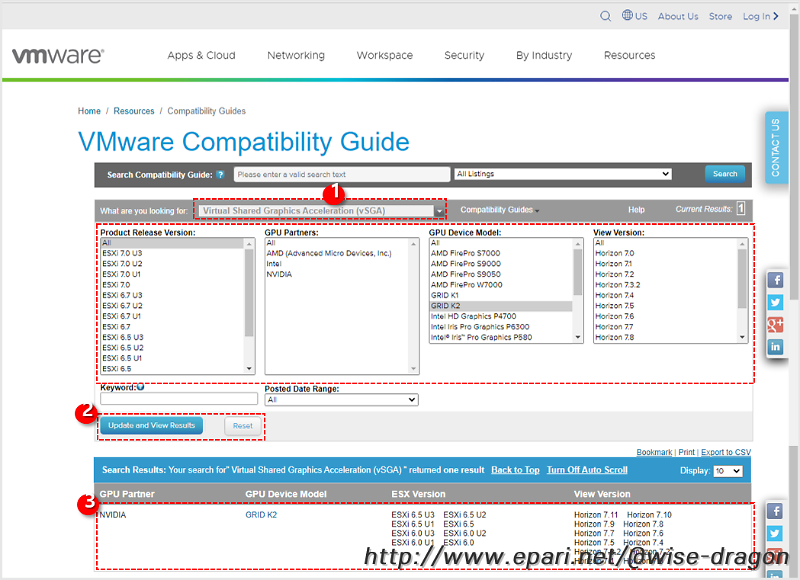The width and height of the screenshot is (800, 580).
Task: Open the Apps & Cloud menu
Action: tap(202, 55)
